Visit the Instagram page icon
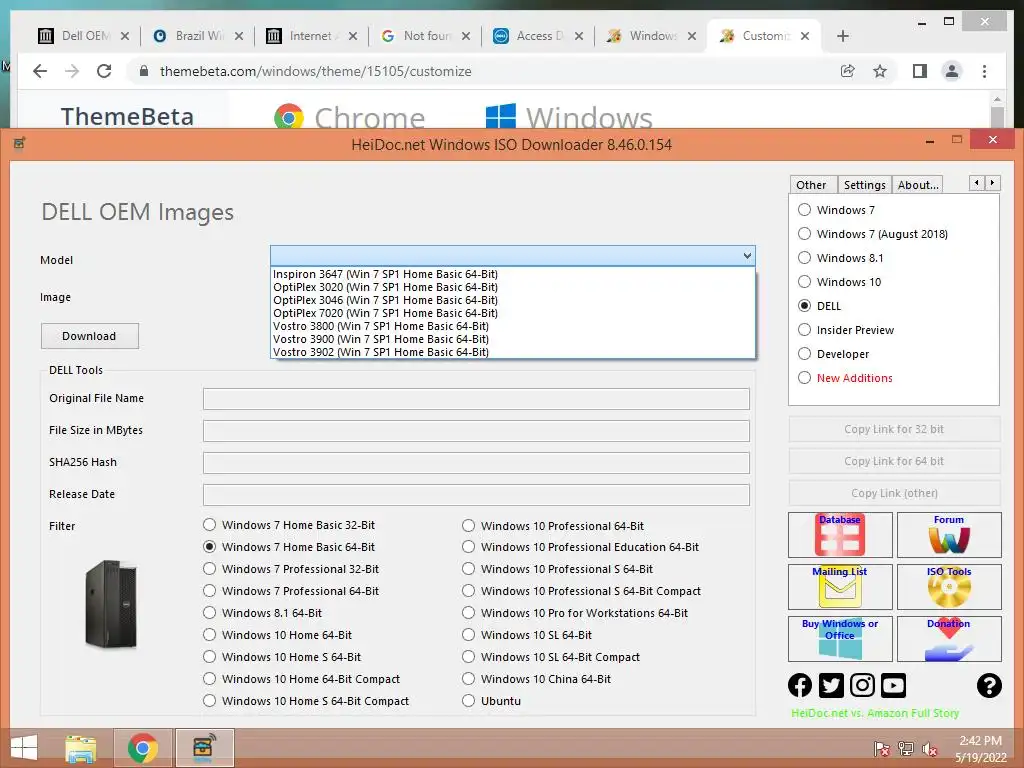The image size is (1024, 768). pos(862,685)
